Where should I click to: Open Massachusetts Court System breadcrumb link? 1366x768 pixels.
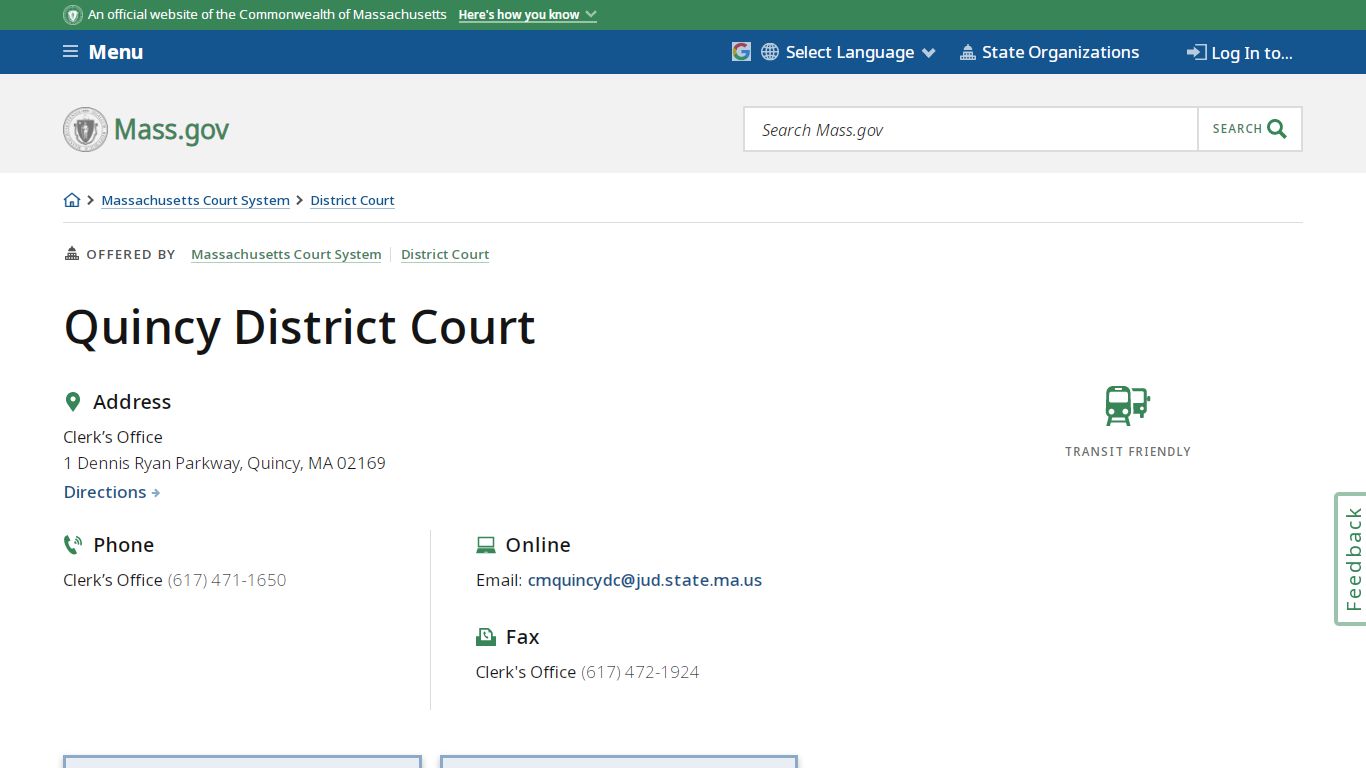point(196,200)
